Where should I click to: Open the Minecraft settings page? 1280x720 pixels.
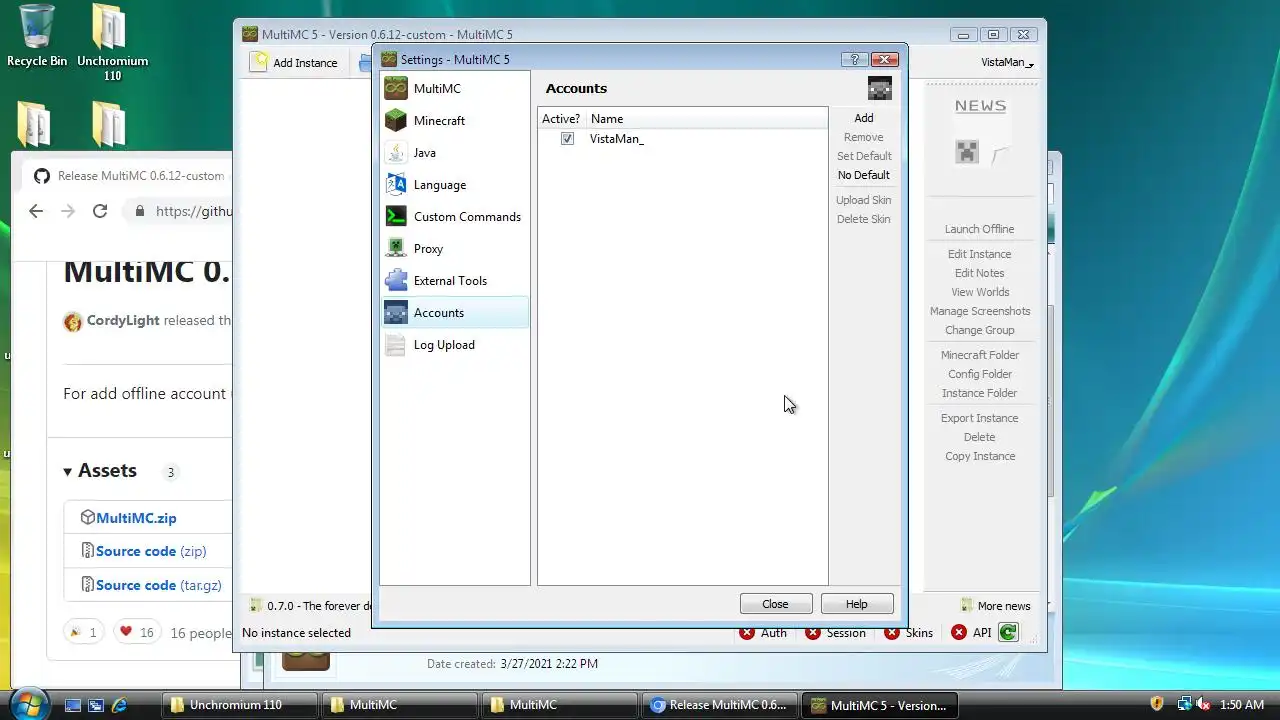tap(455, 121)
